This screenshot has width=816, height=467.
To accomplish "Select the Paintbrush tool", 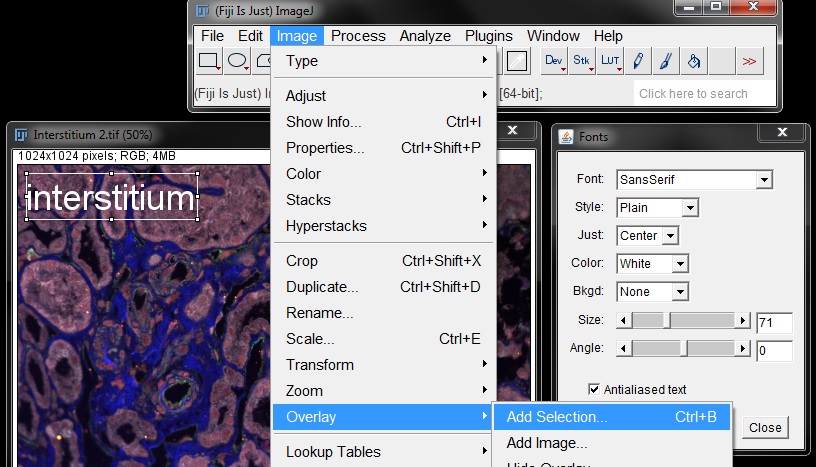I will pyautogui.click(x=666, y=61).
